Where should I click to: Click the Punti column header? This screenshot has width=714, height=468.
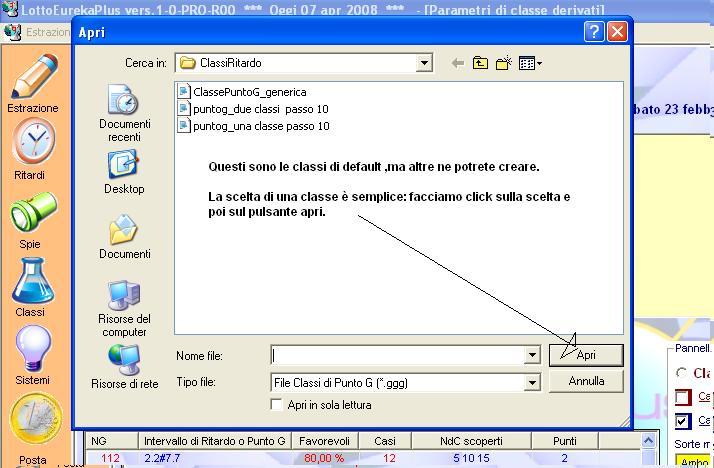tap(565, 441)
